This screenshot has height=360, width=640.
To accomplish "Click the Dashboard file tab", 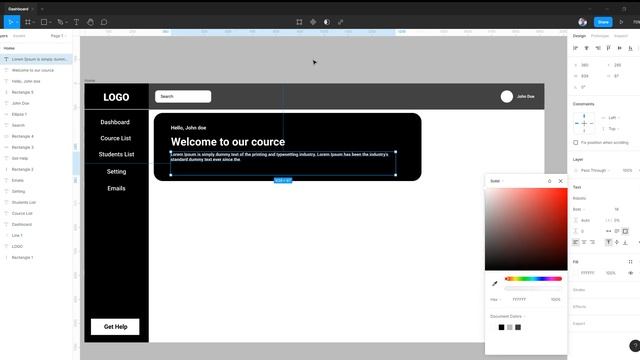I will 18,9.
